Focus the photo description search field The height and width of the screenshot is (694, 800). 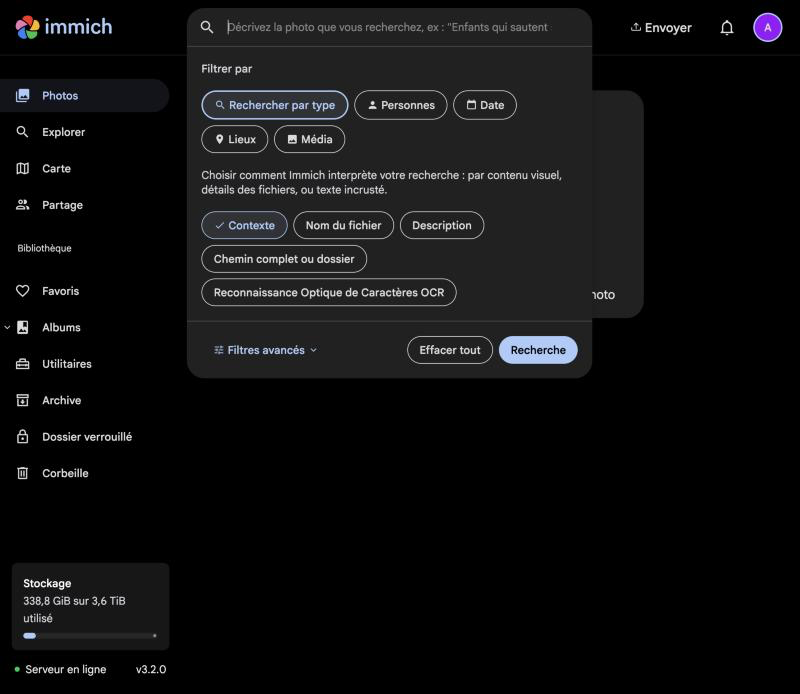pos(388,27)
